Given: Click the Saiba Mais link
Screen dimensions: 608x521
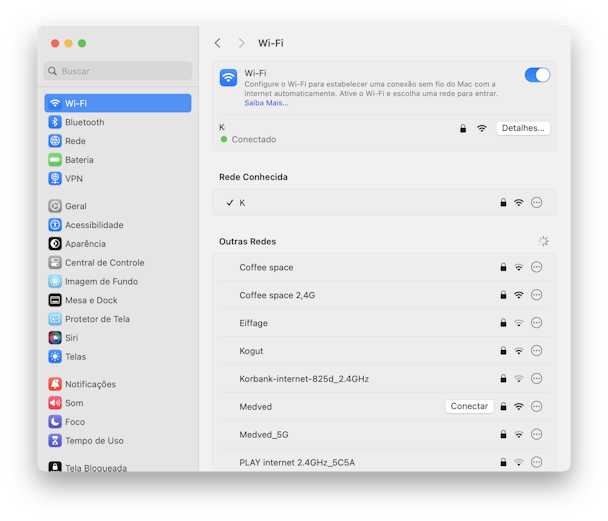Looking at the screenshot, I should [x=266, y=103].
